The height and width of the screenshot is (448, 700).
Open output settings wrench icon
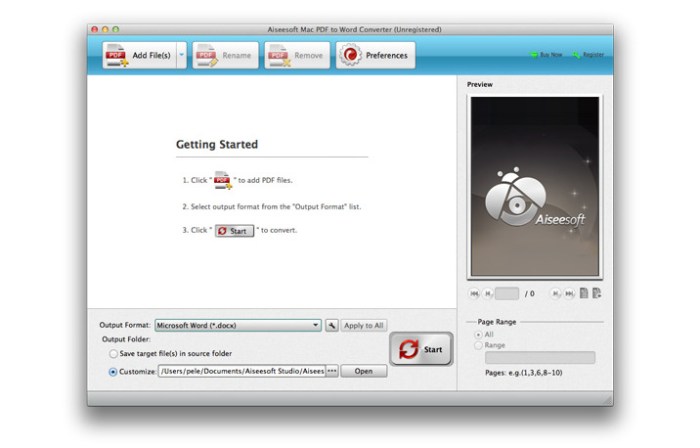[x=332, y=325]
